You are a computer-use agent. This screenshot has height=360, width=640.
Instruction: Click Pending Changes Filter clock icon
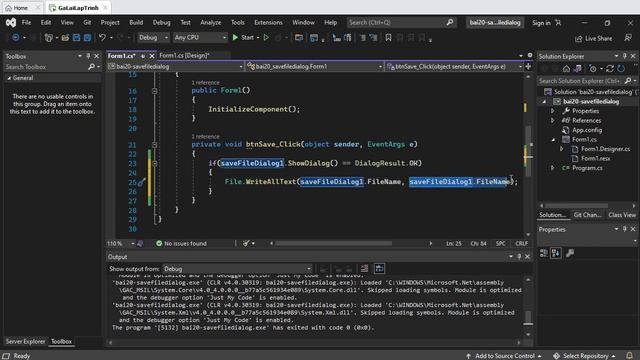pyautogui.click(x=593, y=69)
